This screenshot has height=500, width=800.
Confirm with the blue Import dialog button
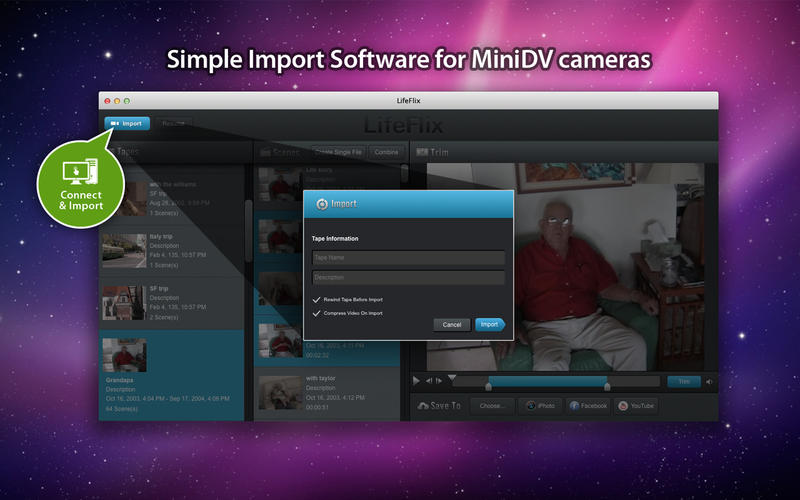point(489,324)
